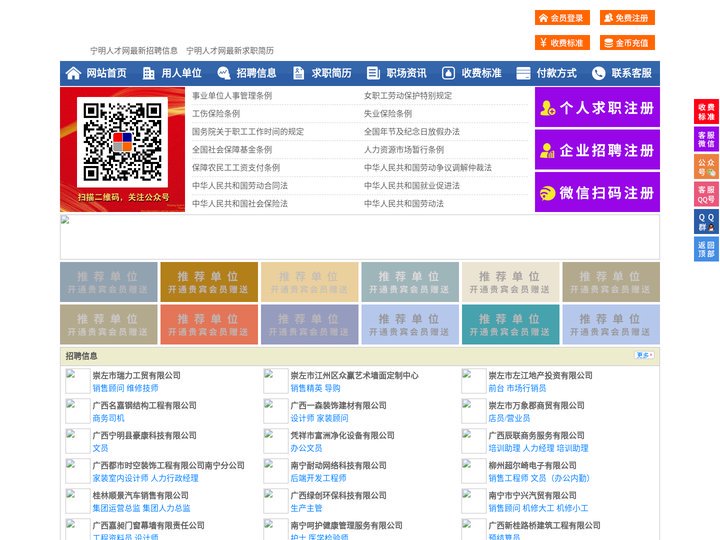Click the teal 推荐单位 banner
Image resolution: width=720 pixels, height=540 pixels.
(511, 324)
